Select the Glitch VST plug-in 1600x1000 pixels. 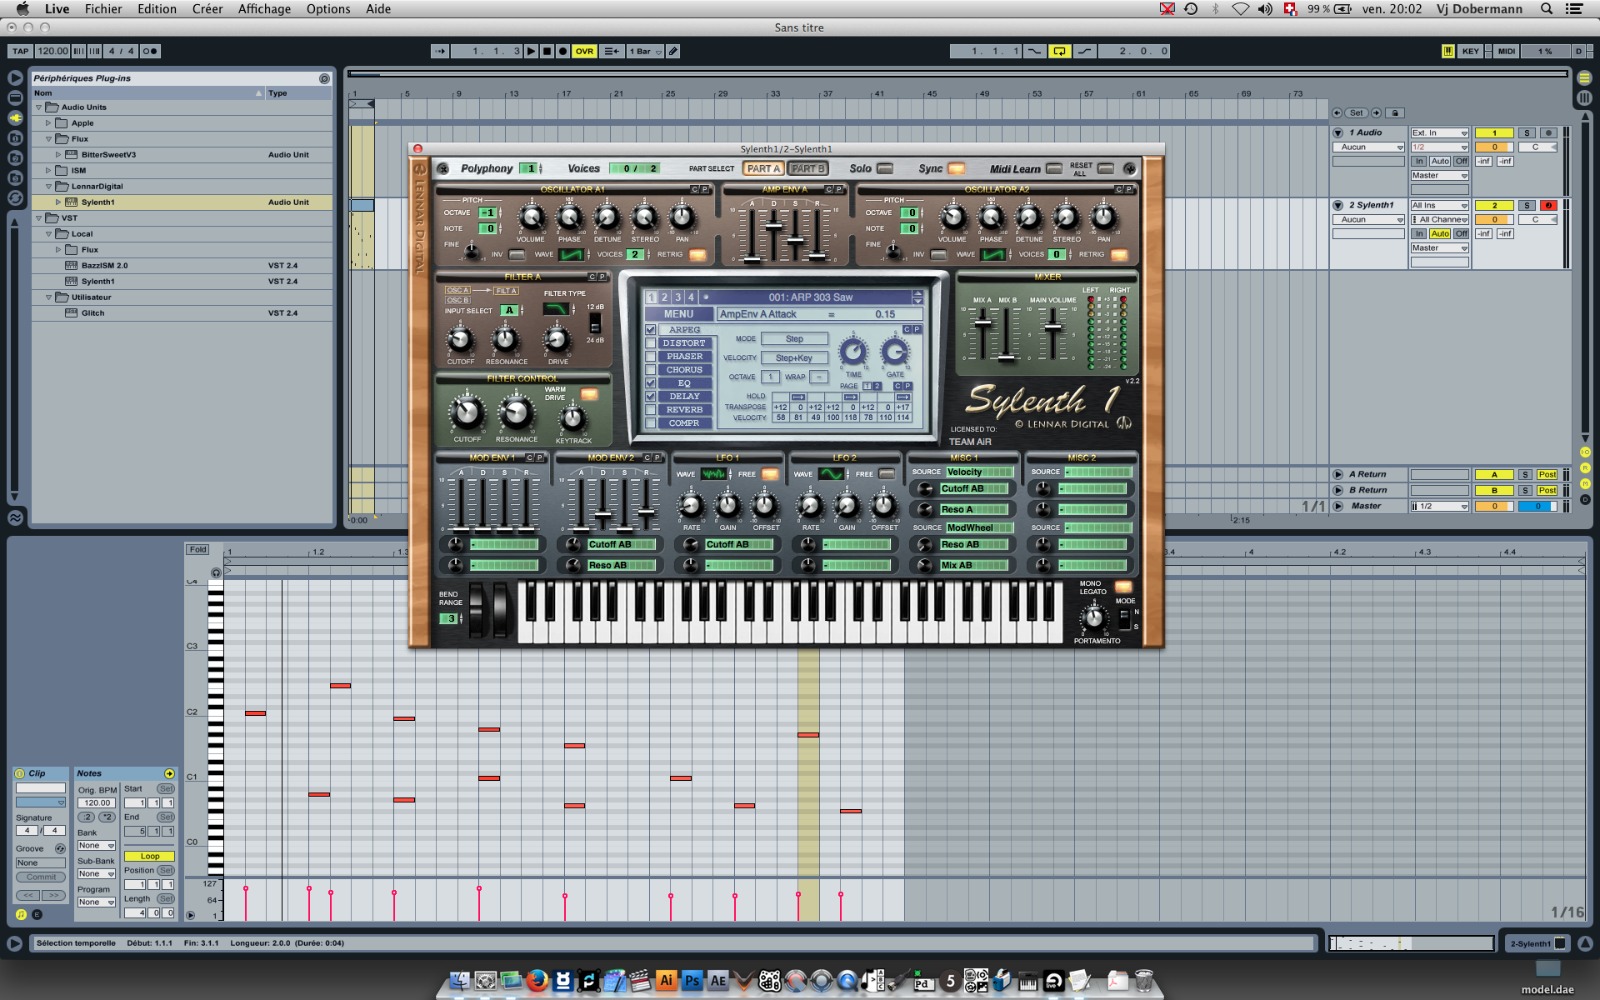pyautogui.click(x=182, y=313)
